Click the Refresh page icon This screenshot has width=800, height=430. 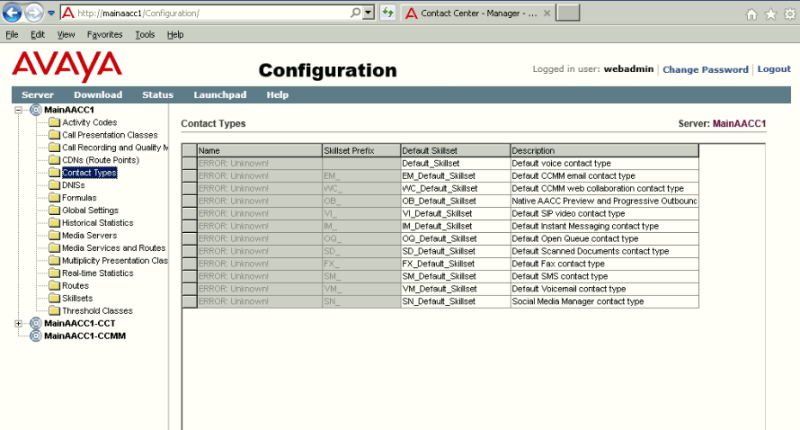388,13
